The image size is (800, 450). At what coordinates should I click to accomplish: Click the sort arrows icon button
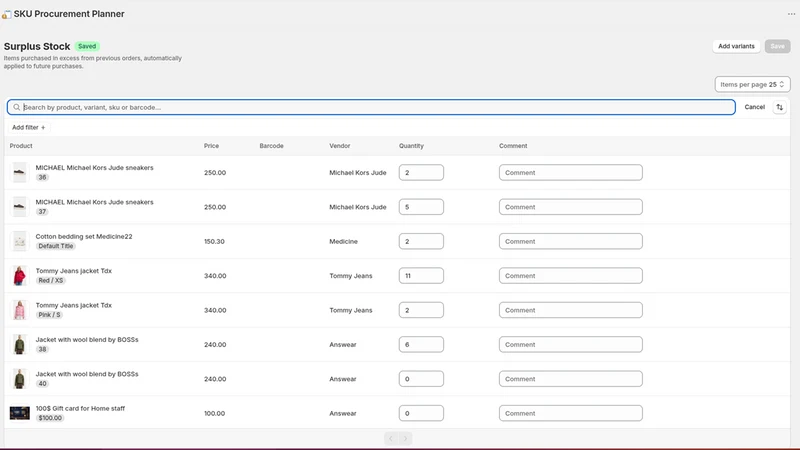(x=779, y=107)
